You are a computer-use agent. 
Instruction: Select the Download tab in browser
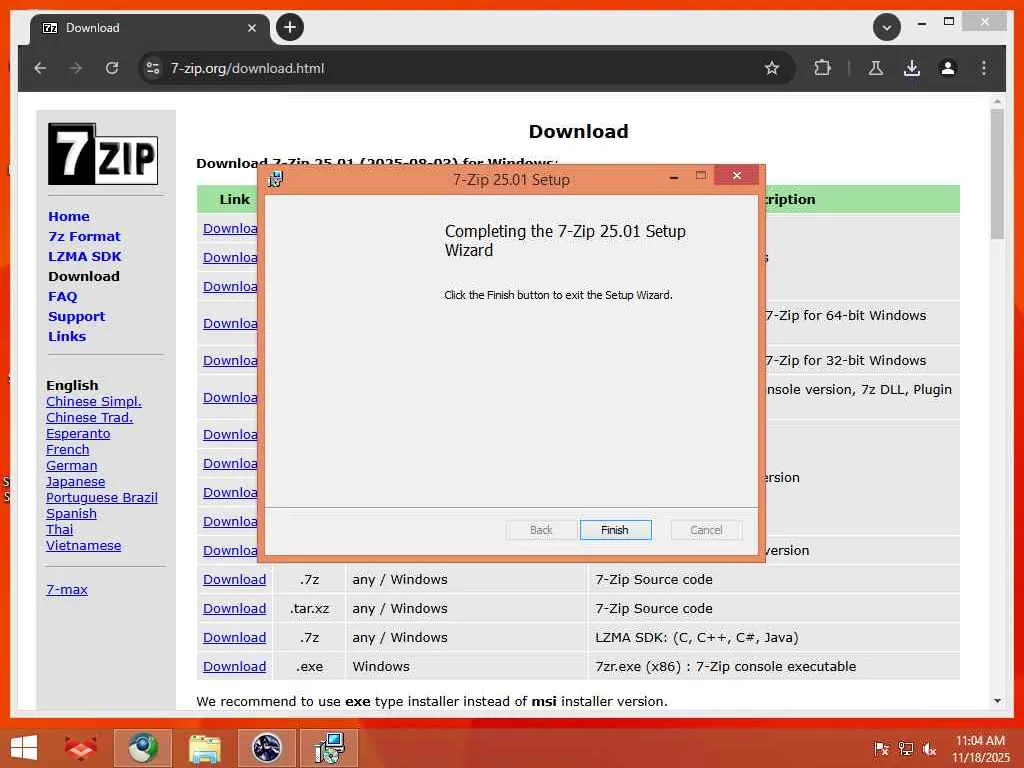[x=150, y=28]
